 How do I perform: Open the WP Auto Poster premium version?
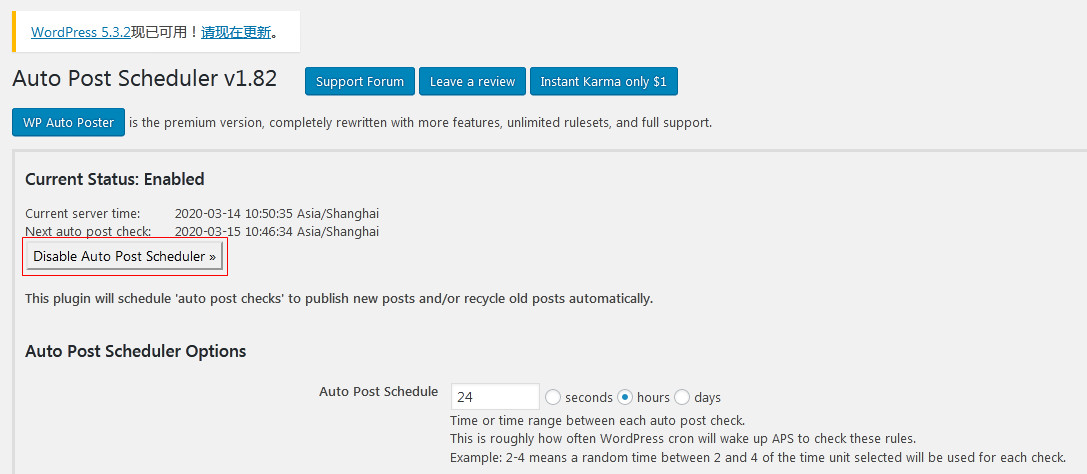(x=68, y=123)
